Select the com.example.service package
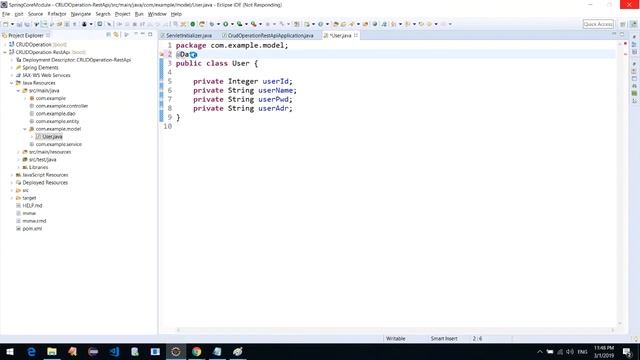This screenshot has width=640, height=360. pyautogui.click(x=58, y=144)
